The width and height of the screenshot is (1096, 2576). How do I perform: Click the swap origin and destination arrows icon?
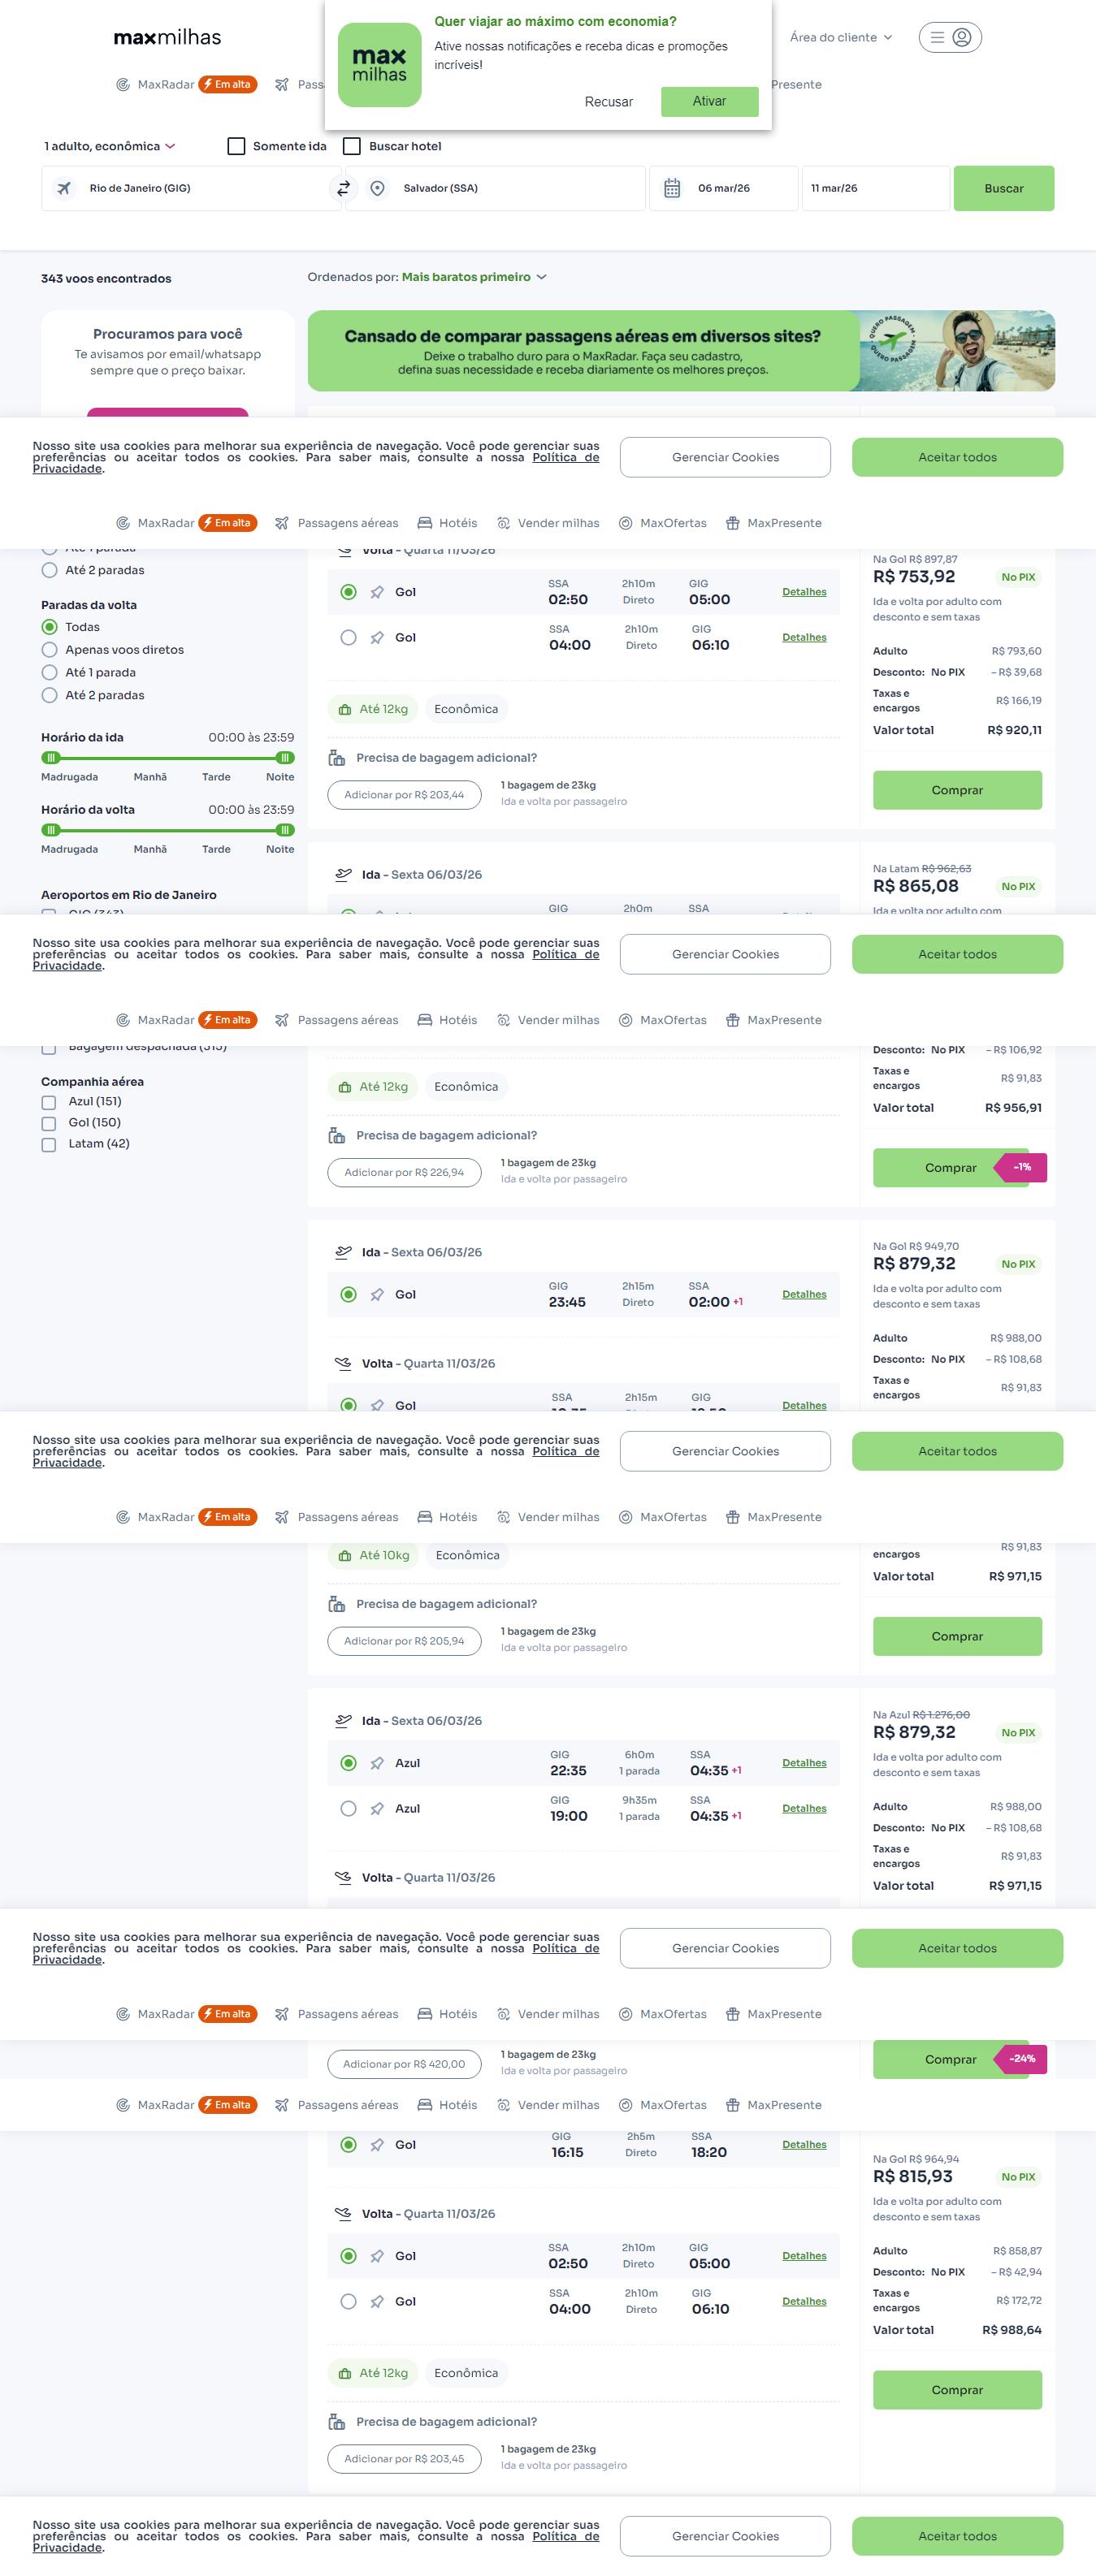tap(343, 188)
